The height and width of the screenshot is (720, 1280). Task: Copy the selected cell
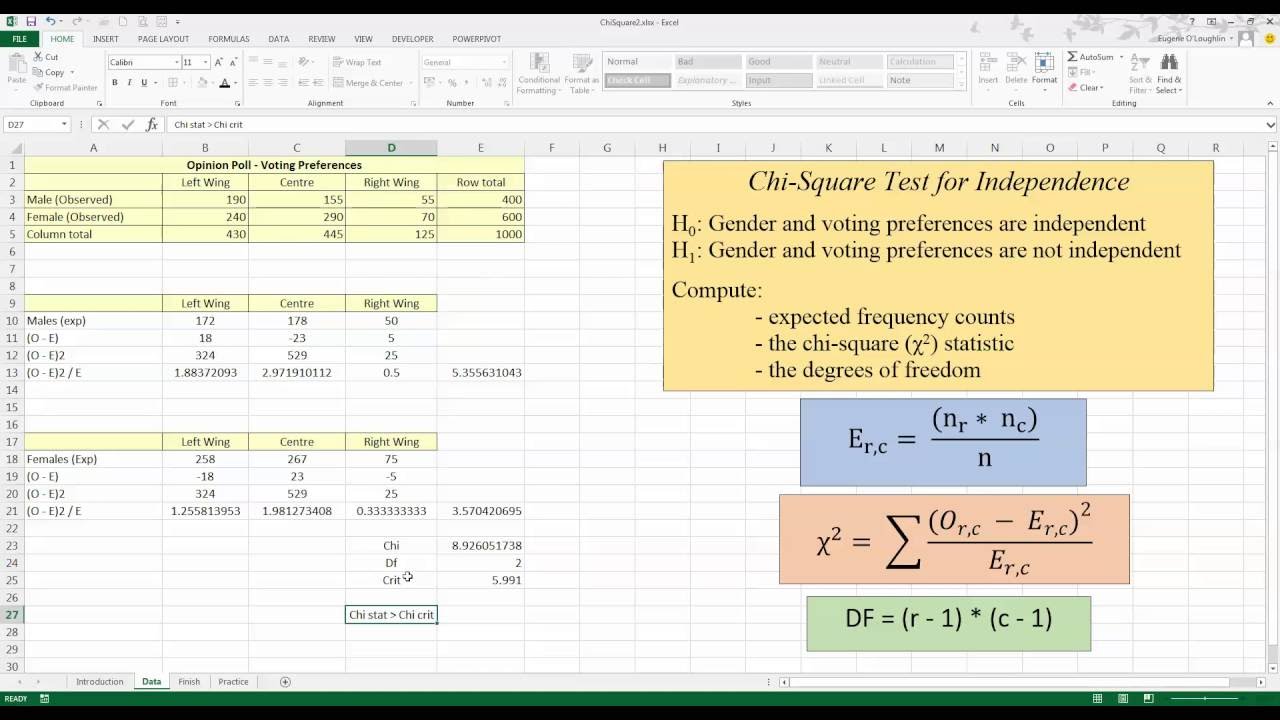(x=49, y=72)
